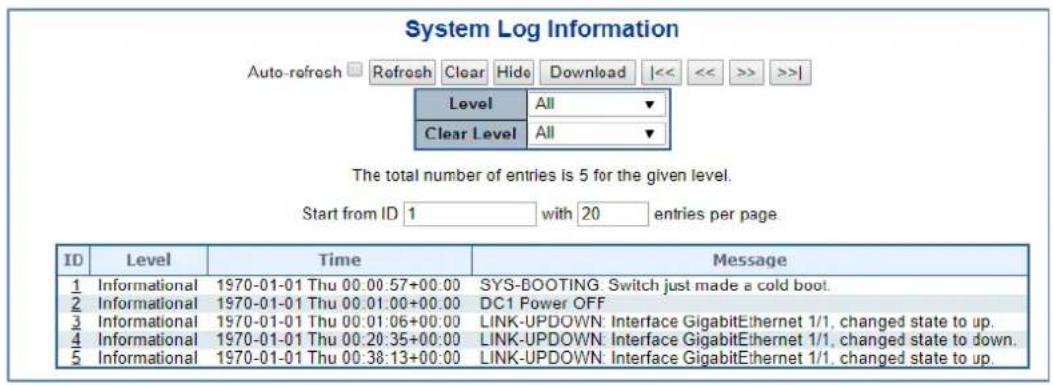The width and height of the screenshot is (1053, 385).
Task: Jump to first page with |<< button
Action: (x=662, y=72)
